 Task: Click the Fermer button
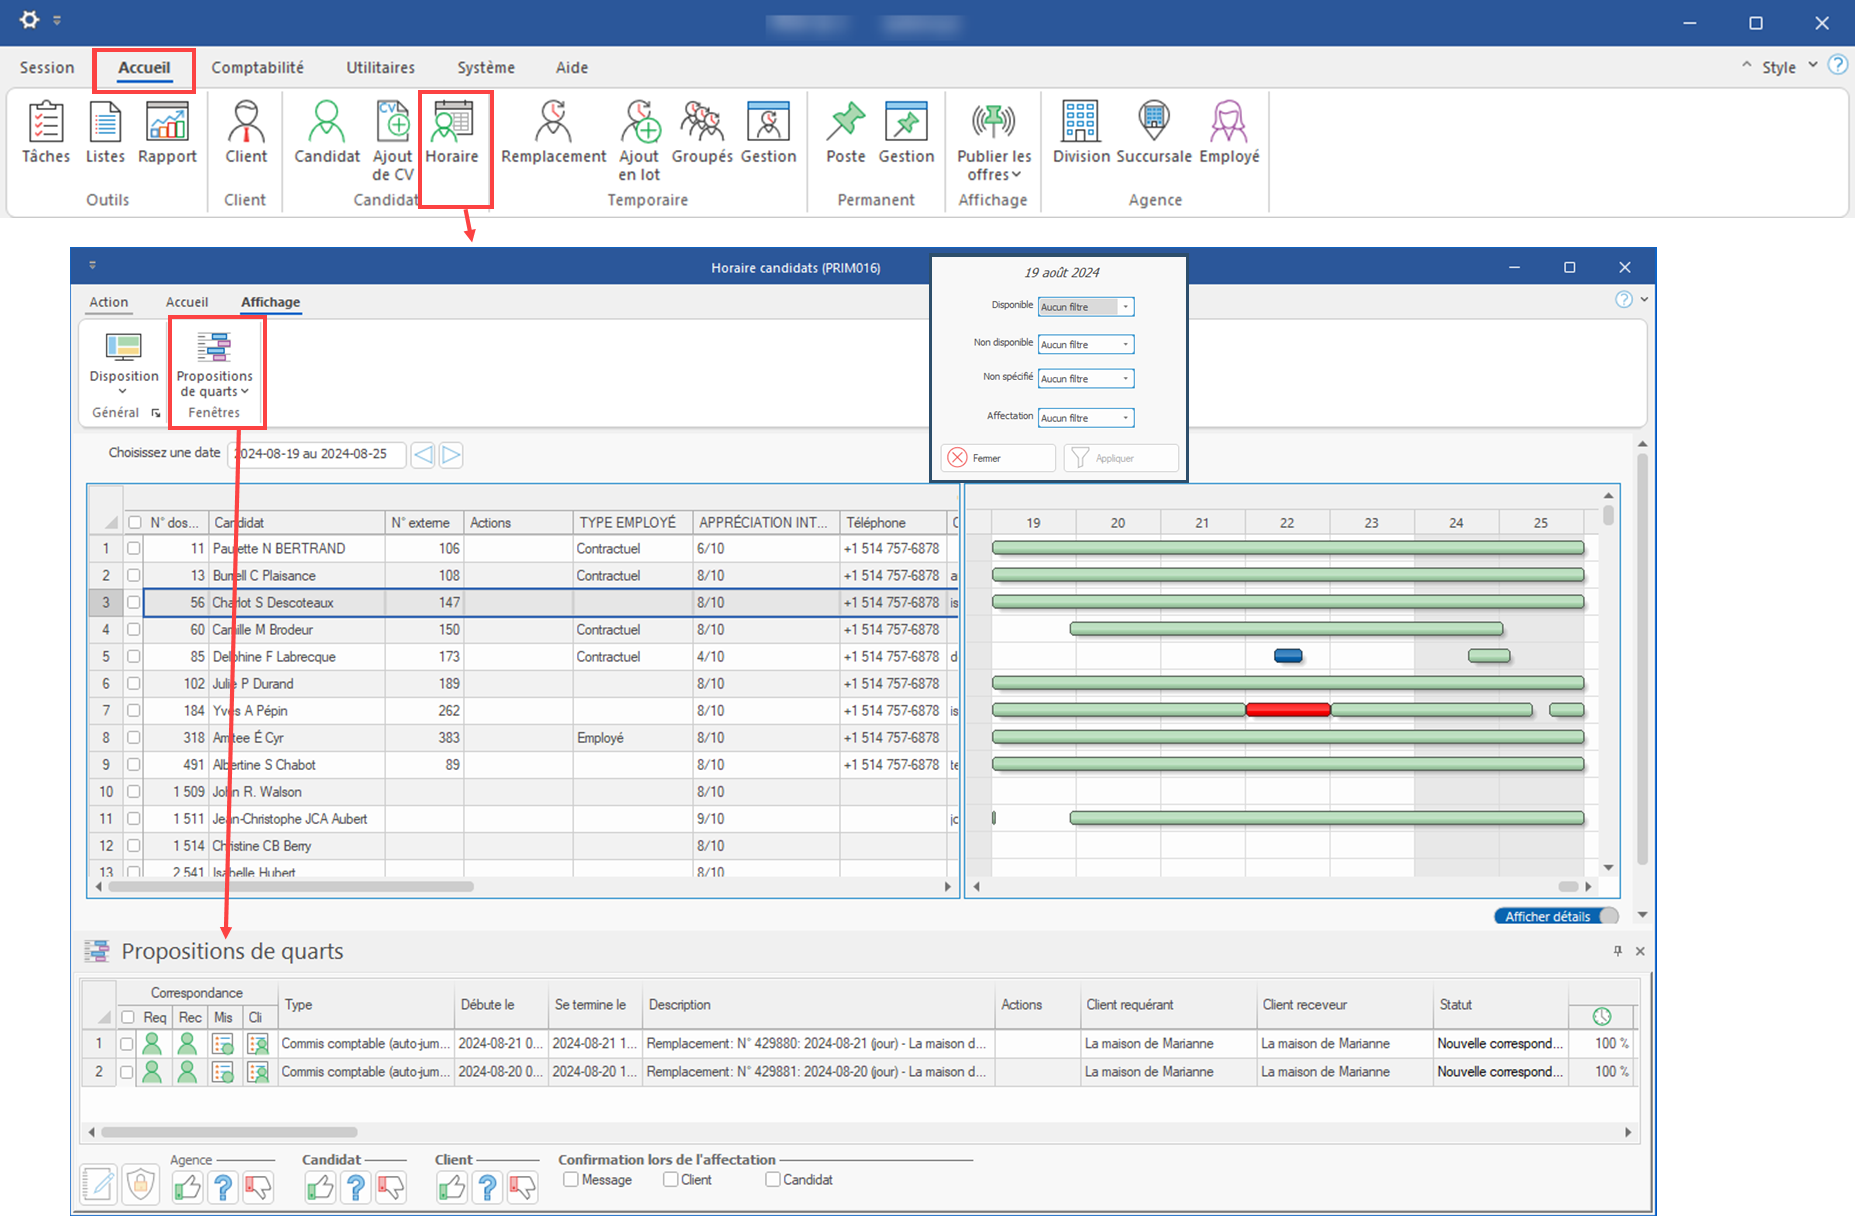997,458
